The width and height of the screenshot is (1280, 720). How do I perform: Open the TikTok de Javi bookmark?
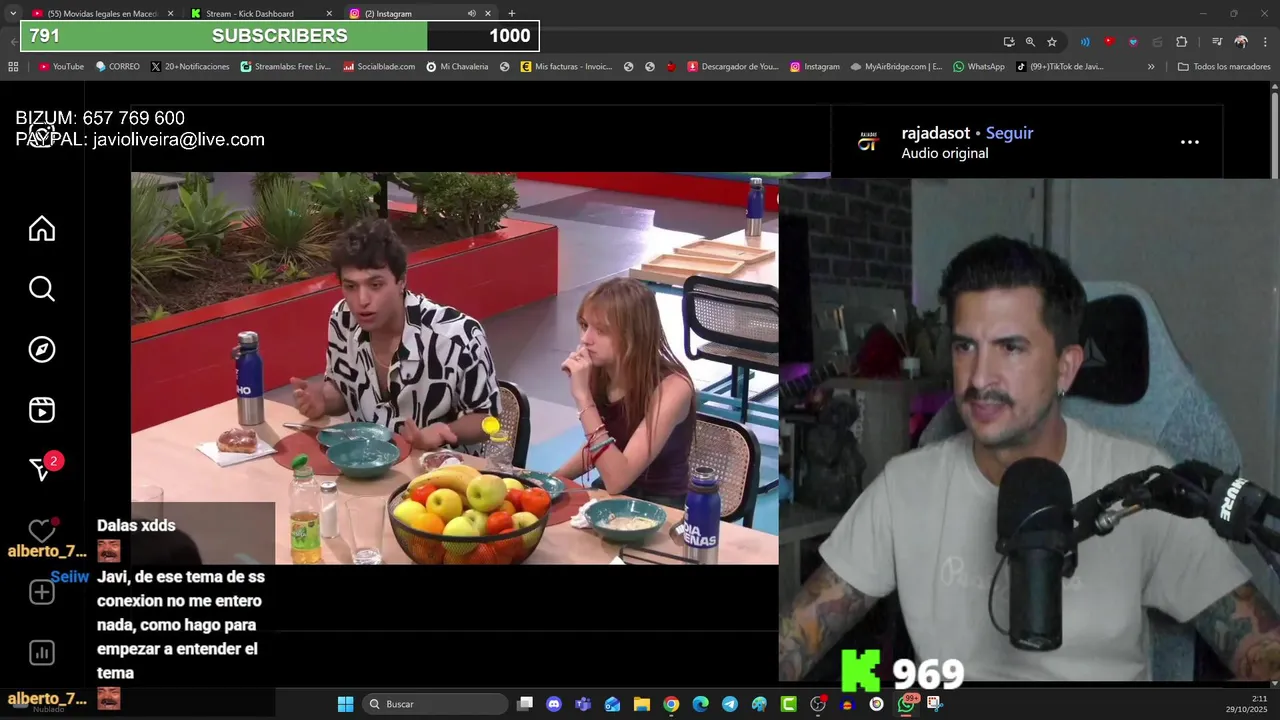click(1060, 67)
